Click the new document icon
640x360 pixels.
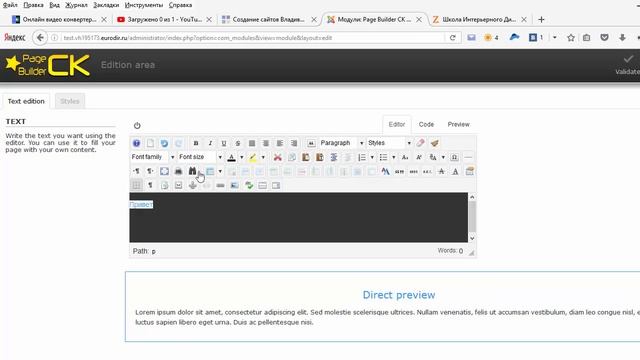(x=150, y=143)
